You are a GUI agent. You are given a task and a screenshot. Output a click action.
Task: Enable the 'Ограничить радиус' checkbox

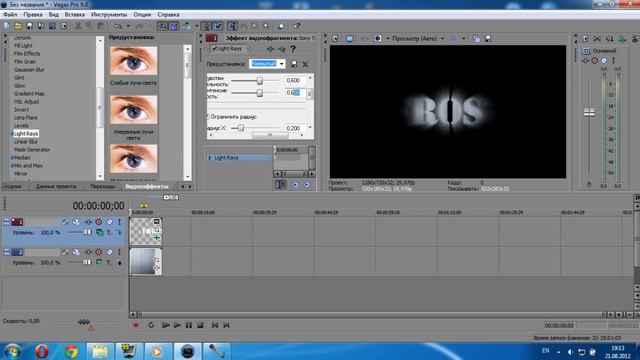click(208, 117)
